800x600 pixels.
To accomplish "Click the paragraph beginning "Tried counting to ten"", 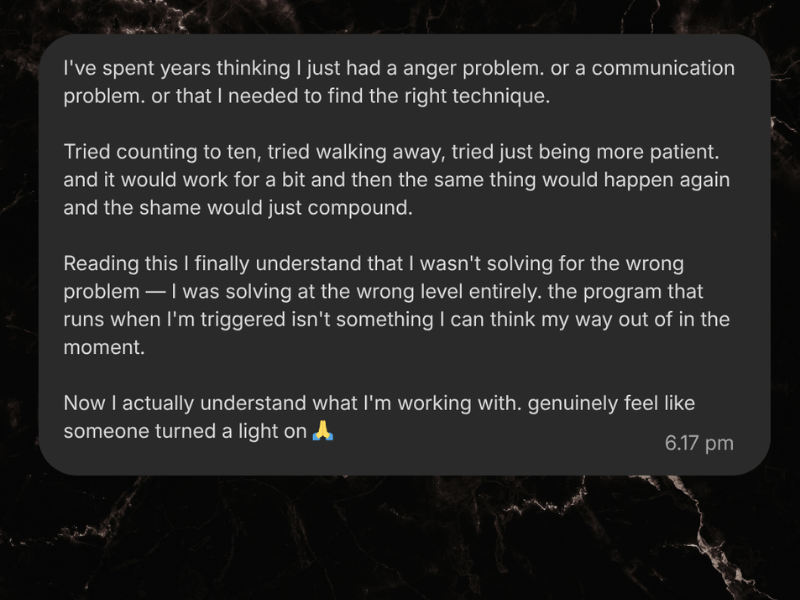I will click(397, 181).
